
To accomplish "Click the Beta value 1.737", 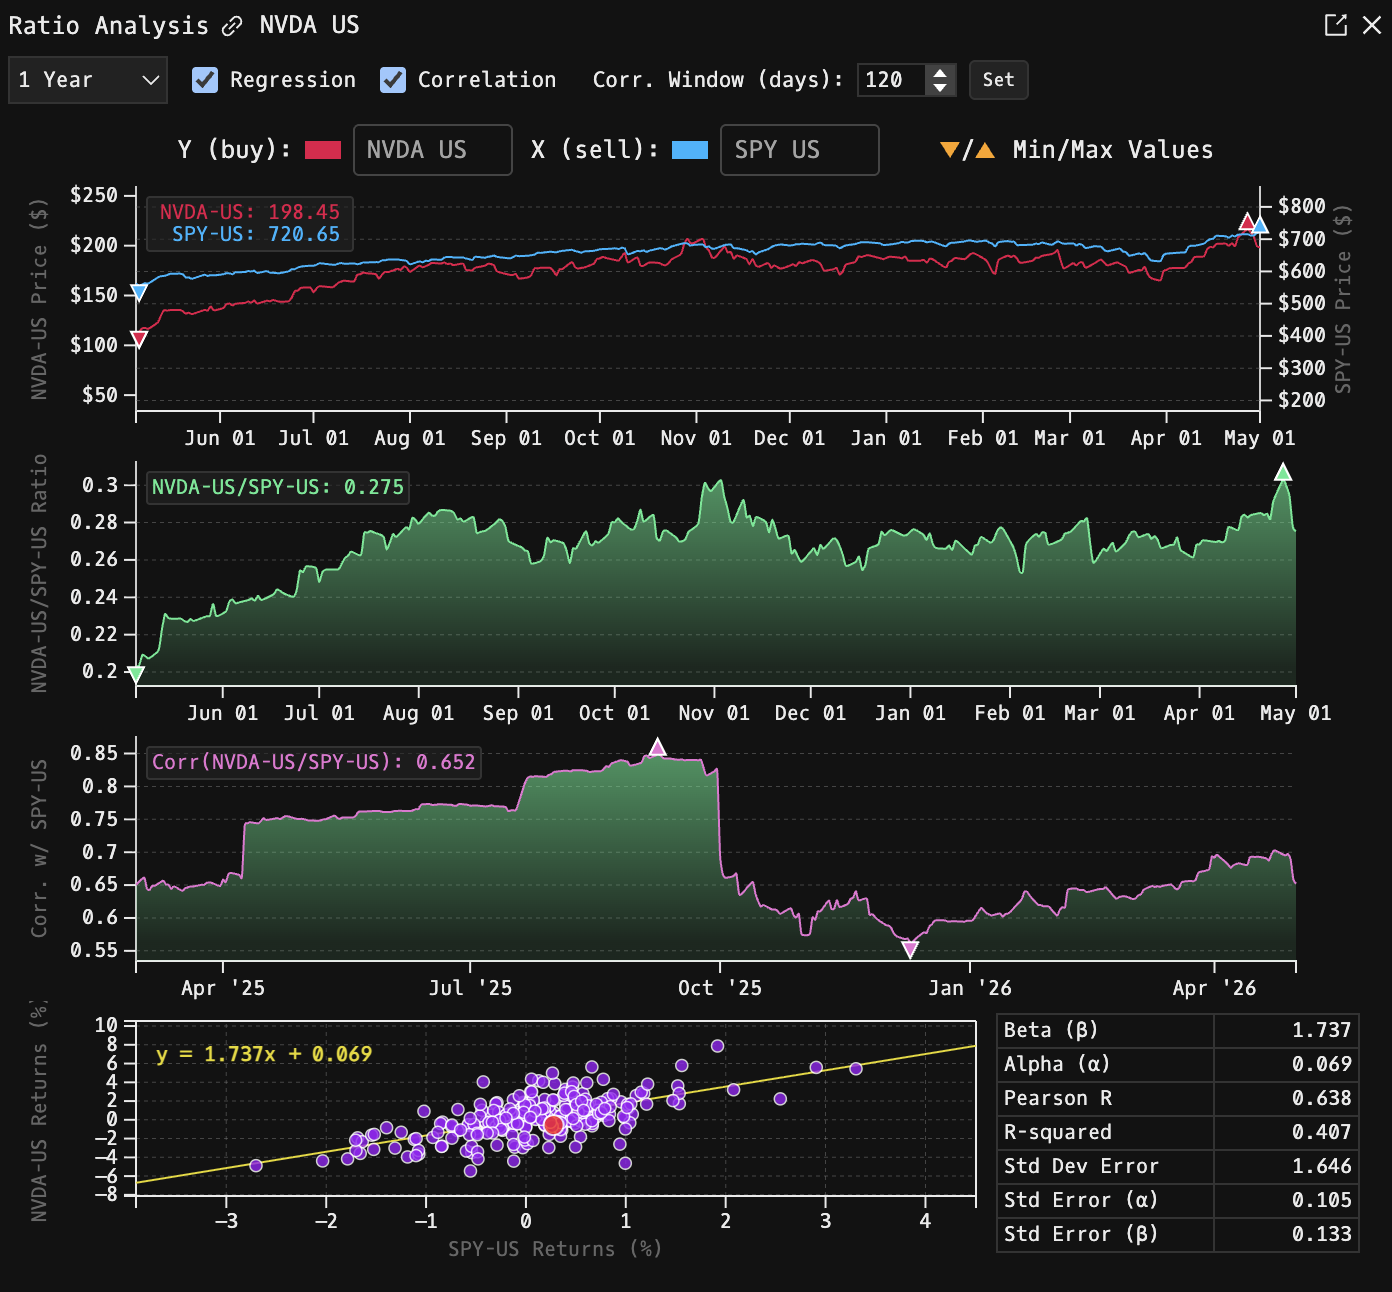I will pyautogui.click(x=1321, y=1030).
